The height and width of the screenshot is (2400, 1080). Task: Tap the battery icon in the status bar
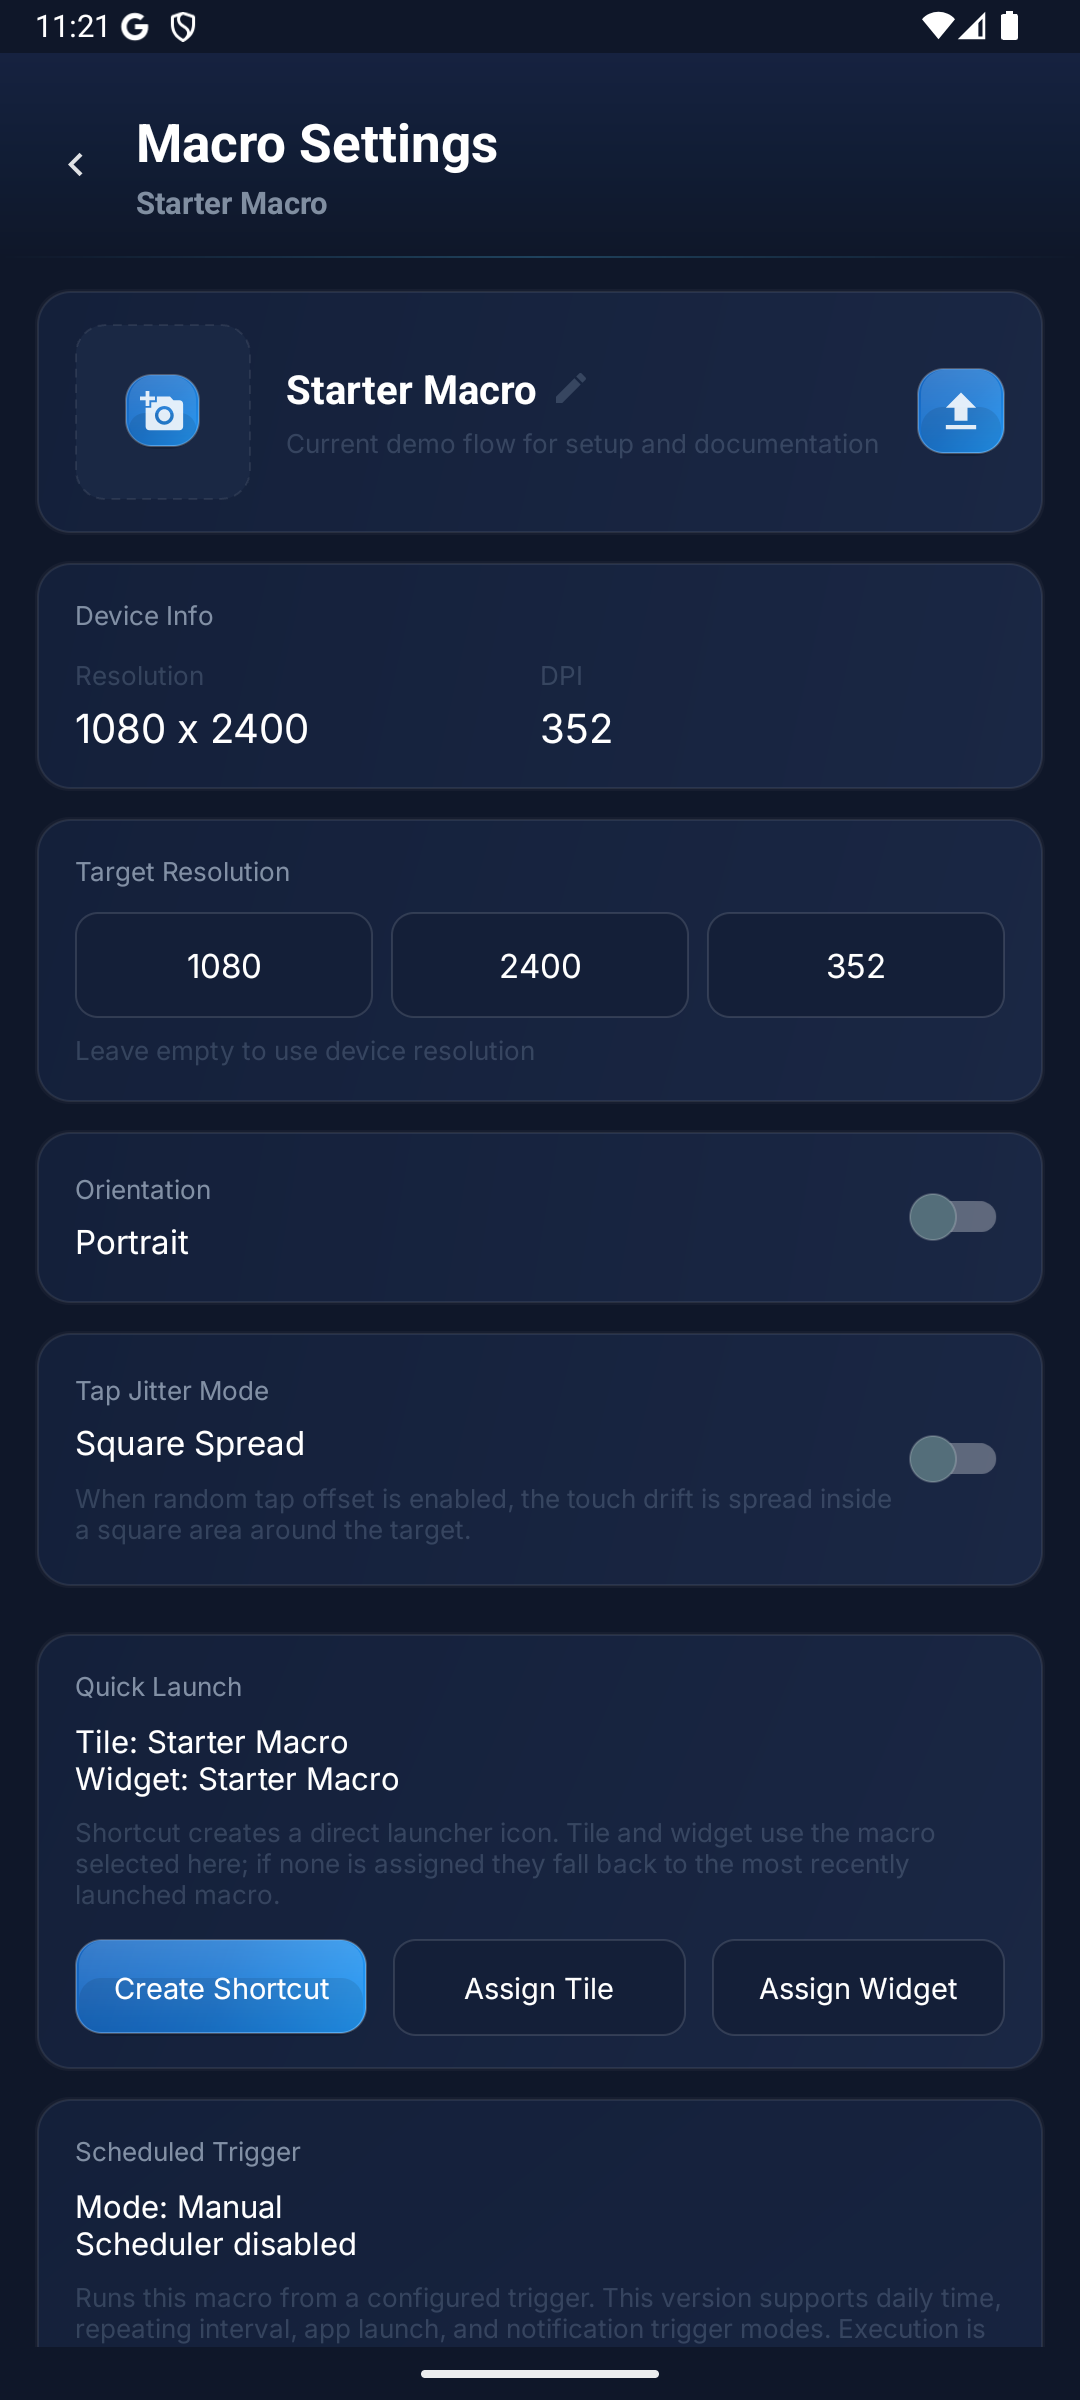tap(1009, 27)
